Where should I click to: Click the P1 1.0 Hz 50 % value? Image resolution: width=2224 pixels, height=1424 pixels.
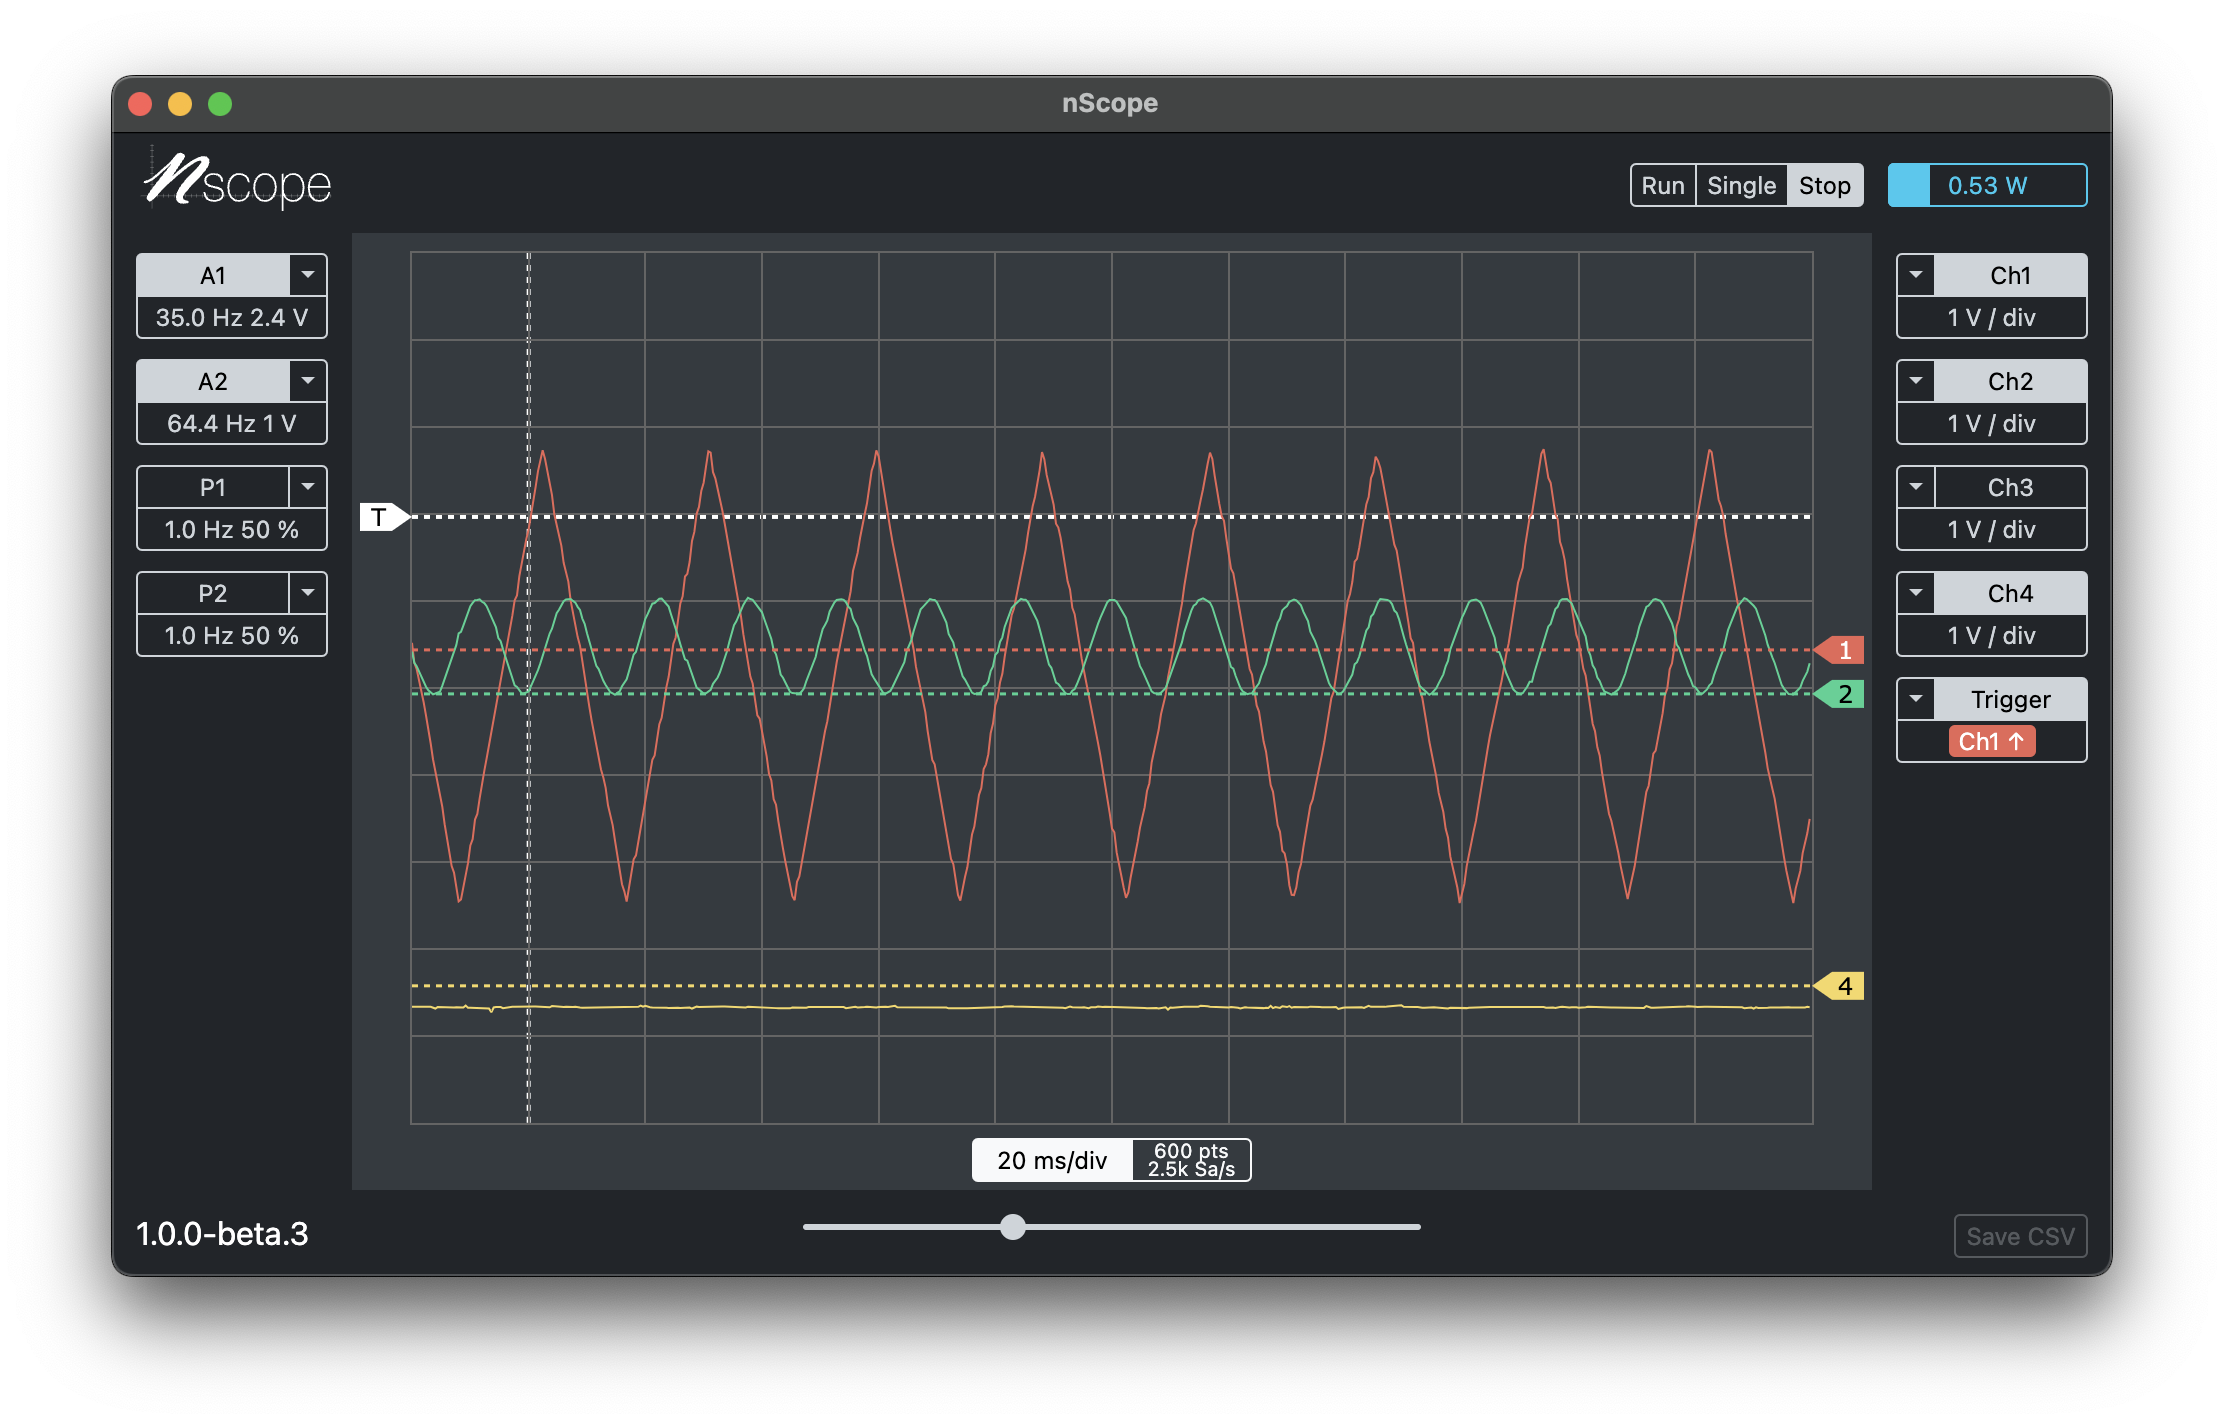(x=232, y=529)
